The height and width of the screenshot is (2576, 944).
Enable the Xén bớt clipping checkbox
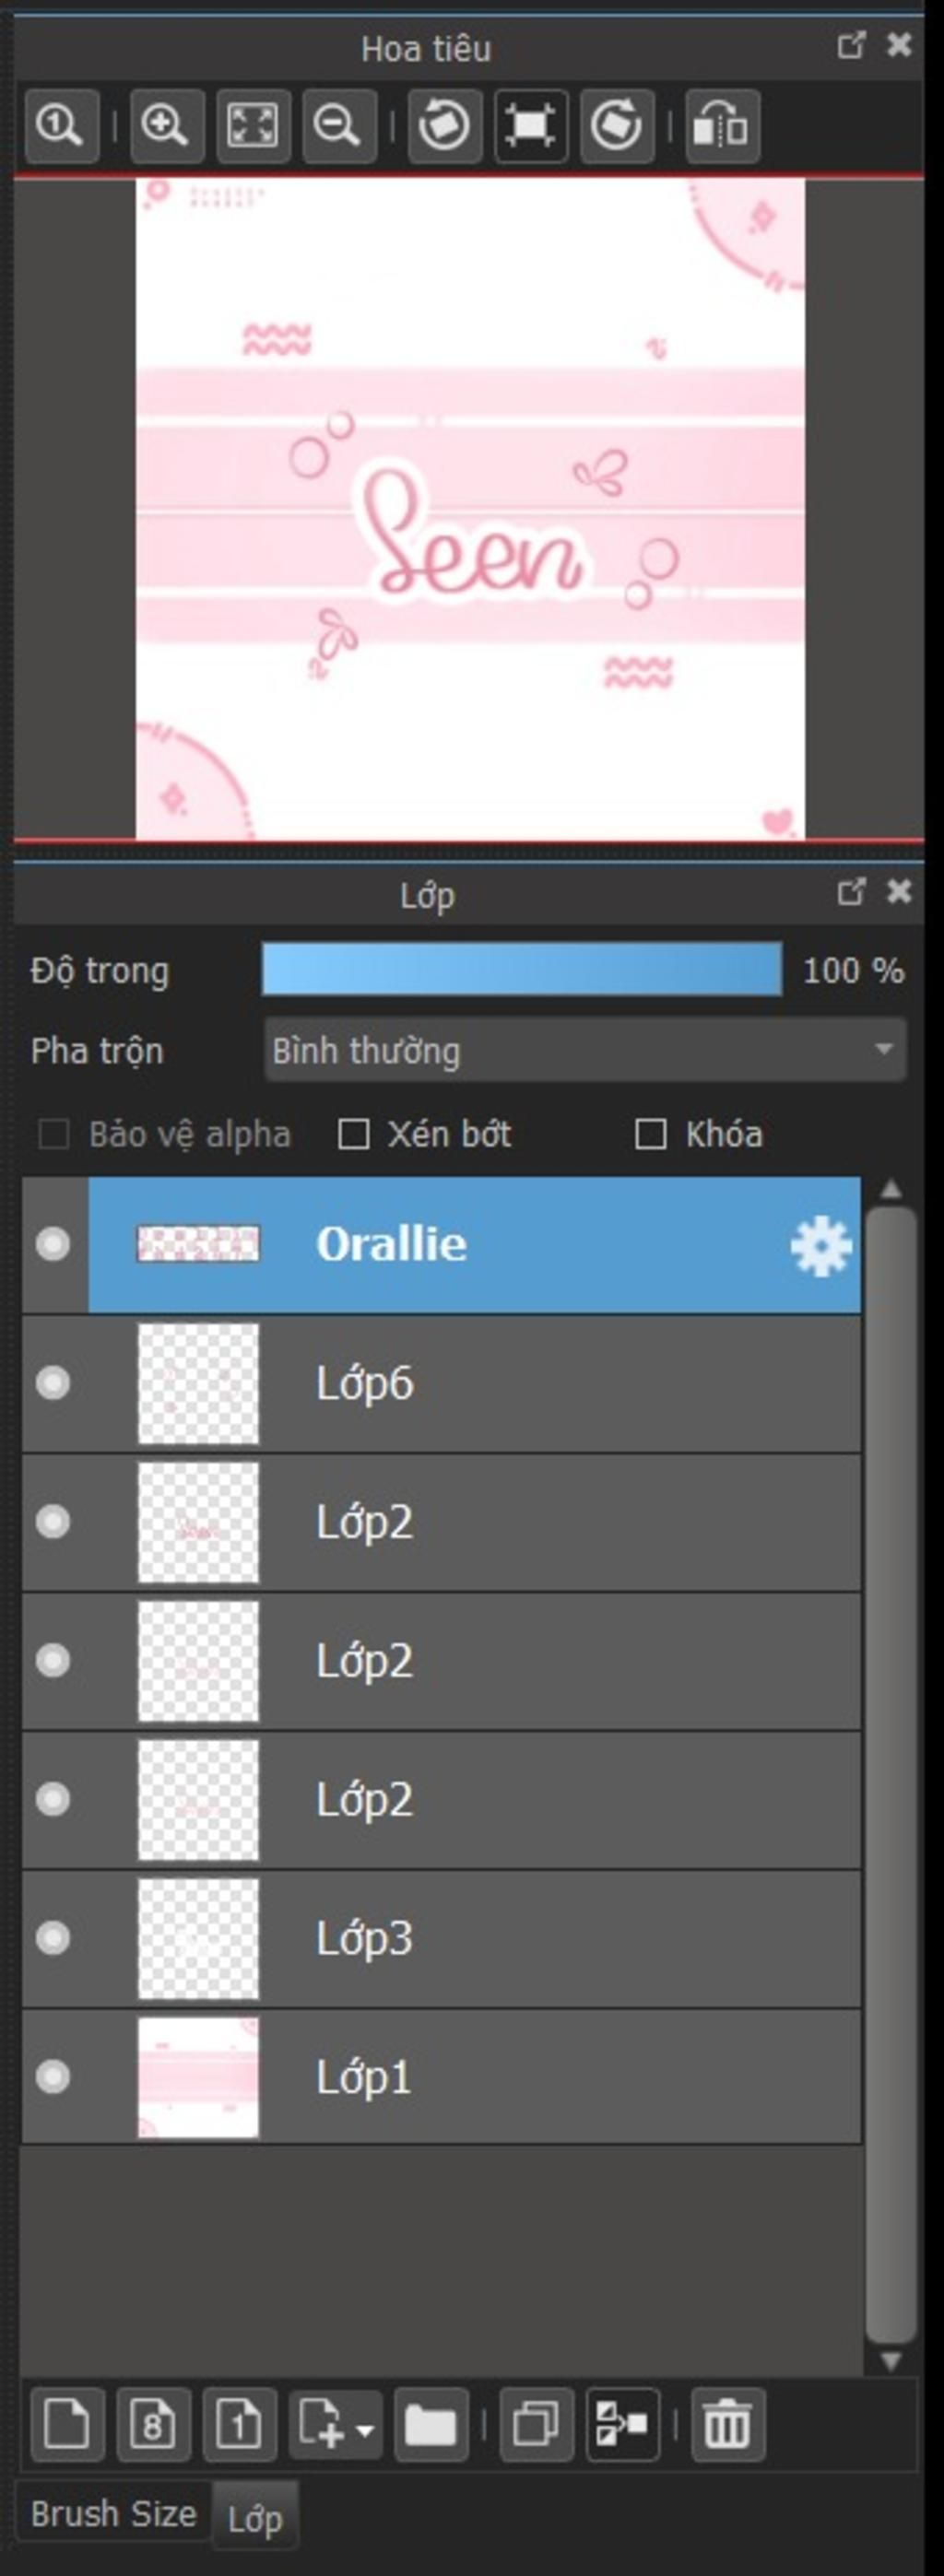coord(353,1134)
